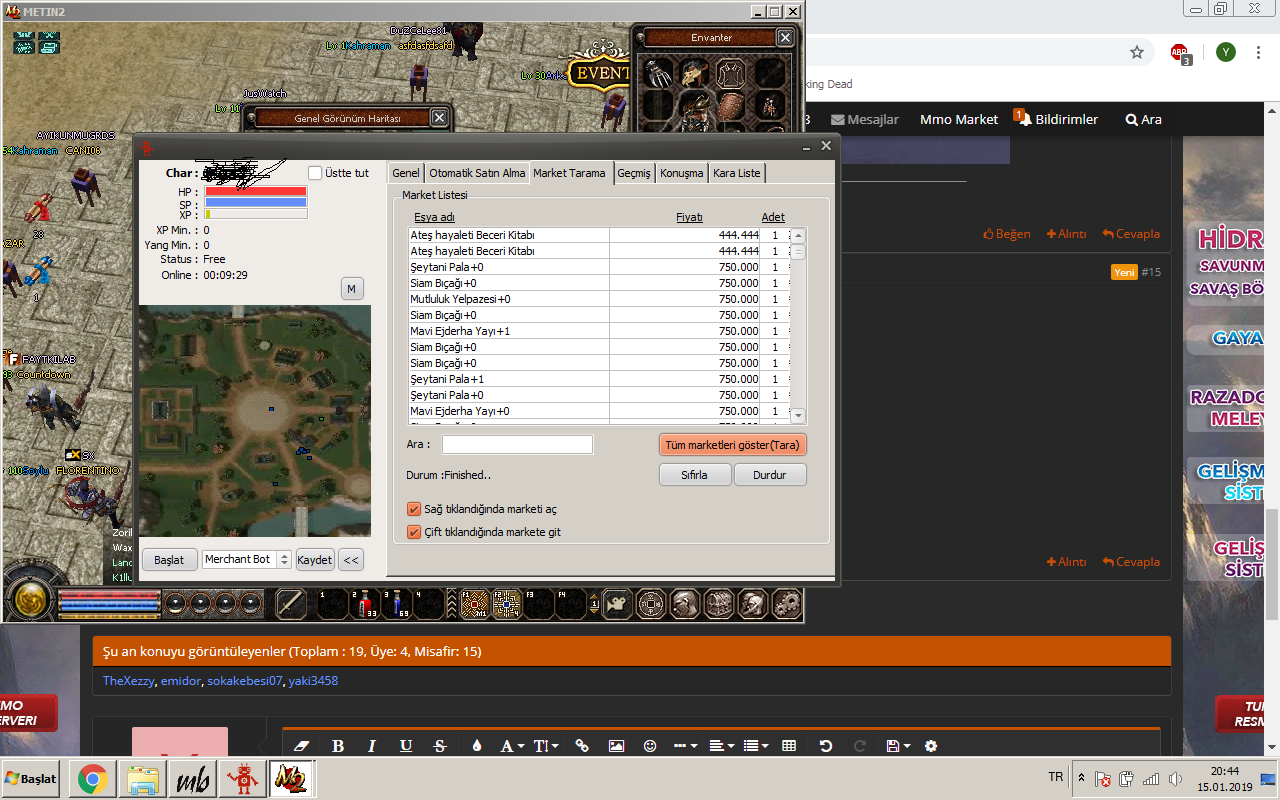Open the save draft dropdown in editor
This screenshot has width=1280, height=800.
pyautogui.click(x=898, y=746)
